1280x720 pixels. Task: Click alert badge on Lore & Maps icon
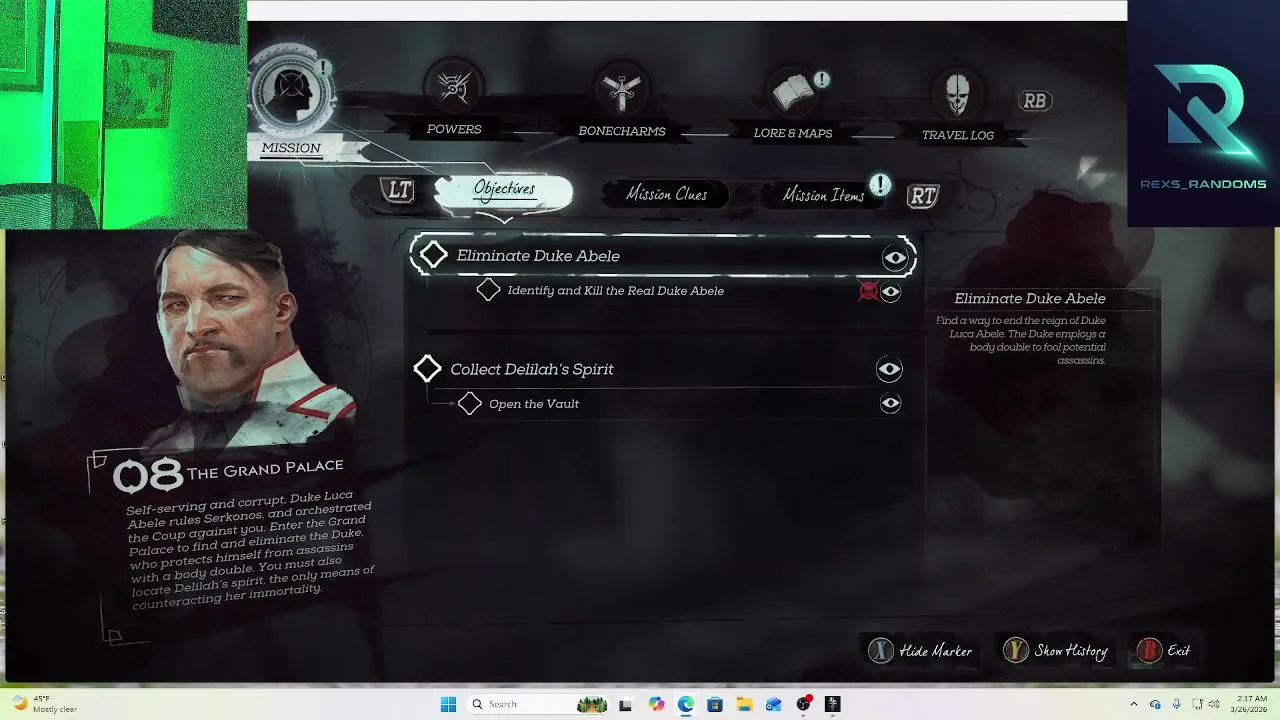coord(821,79)
